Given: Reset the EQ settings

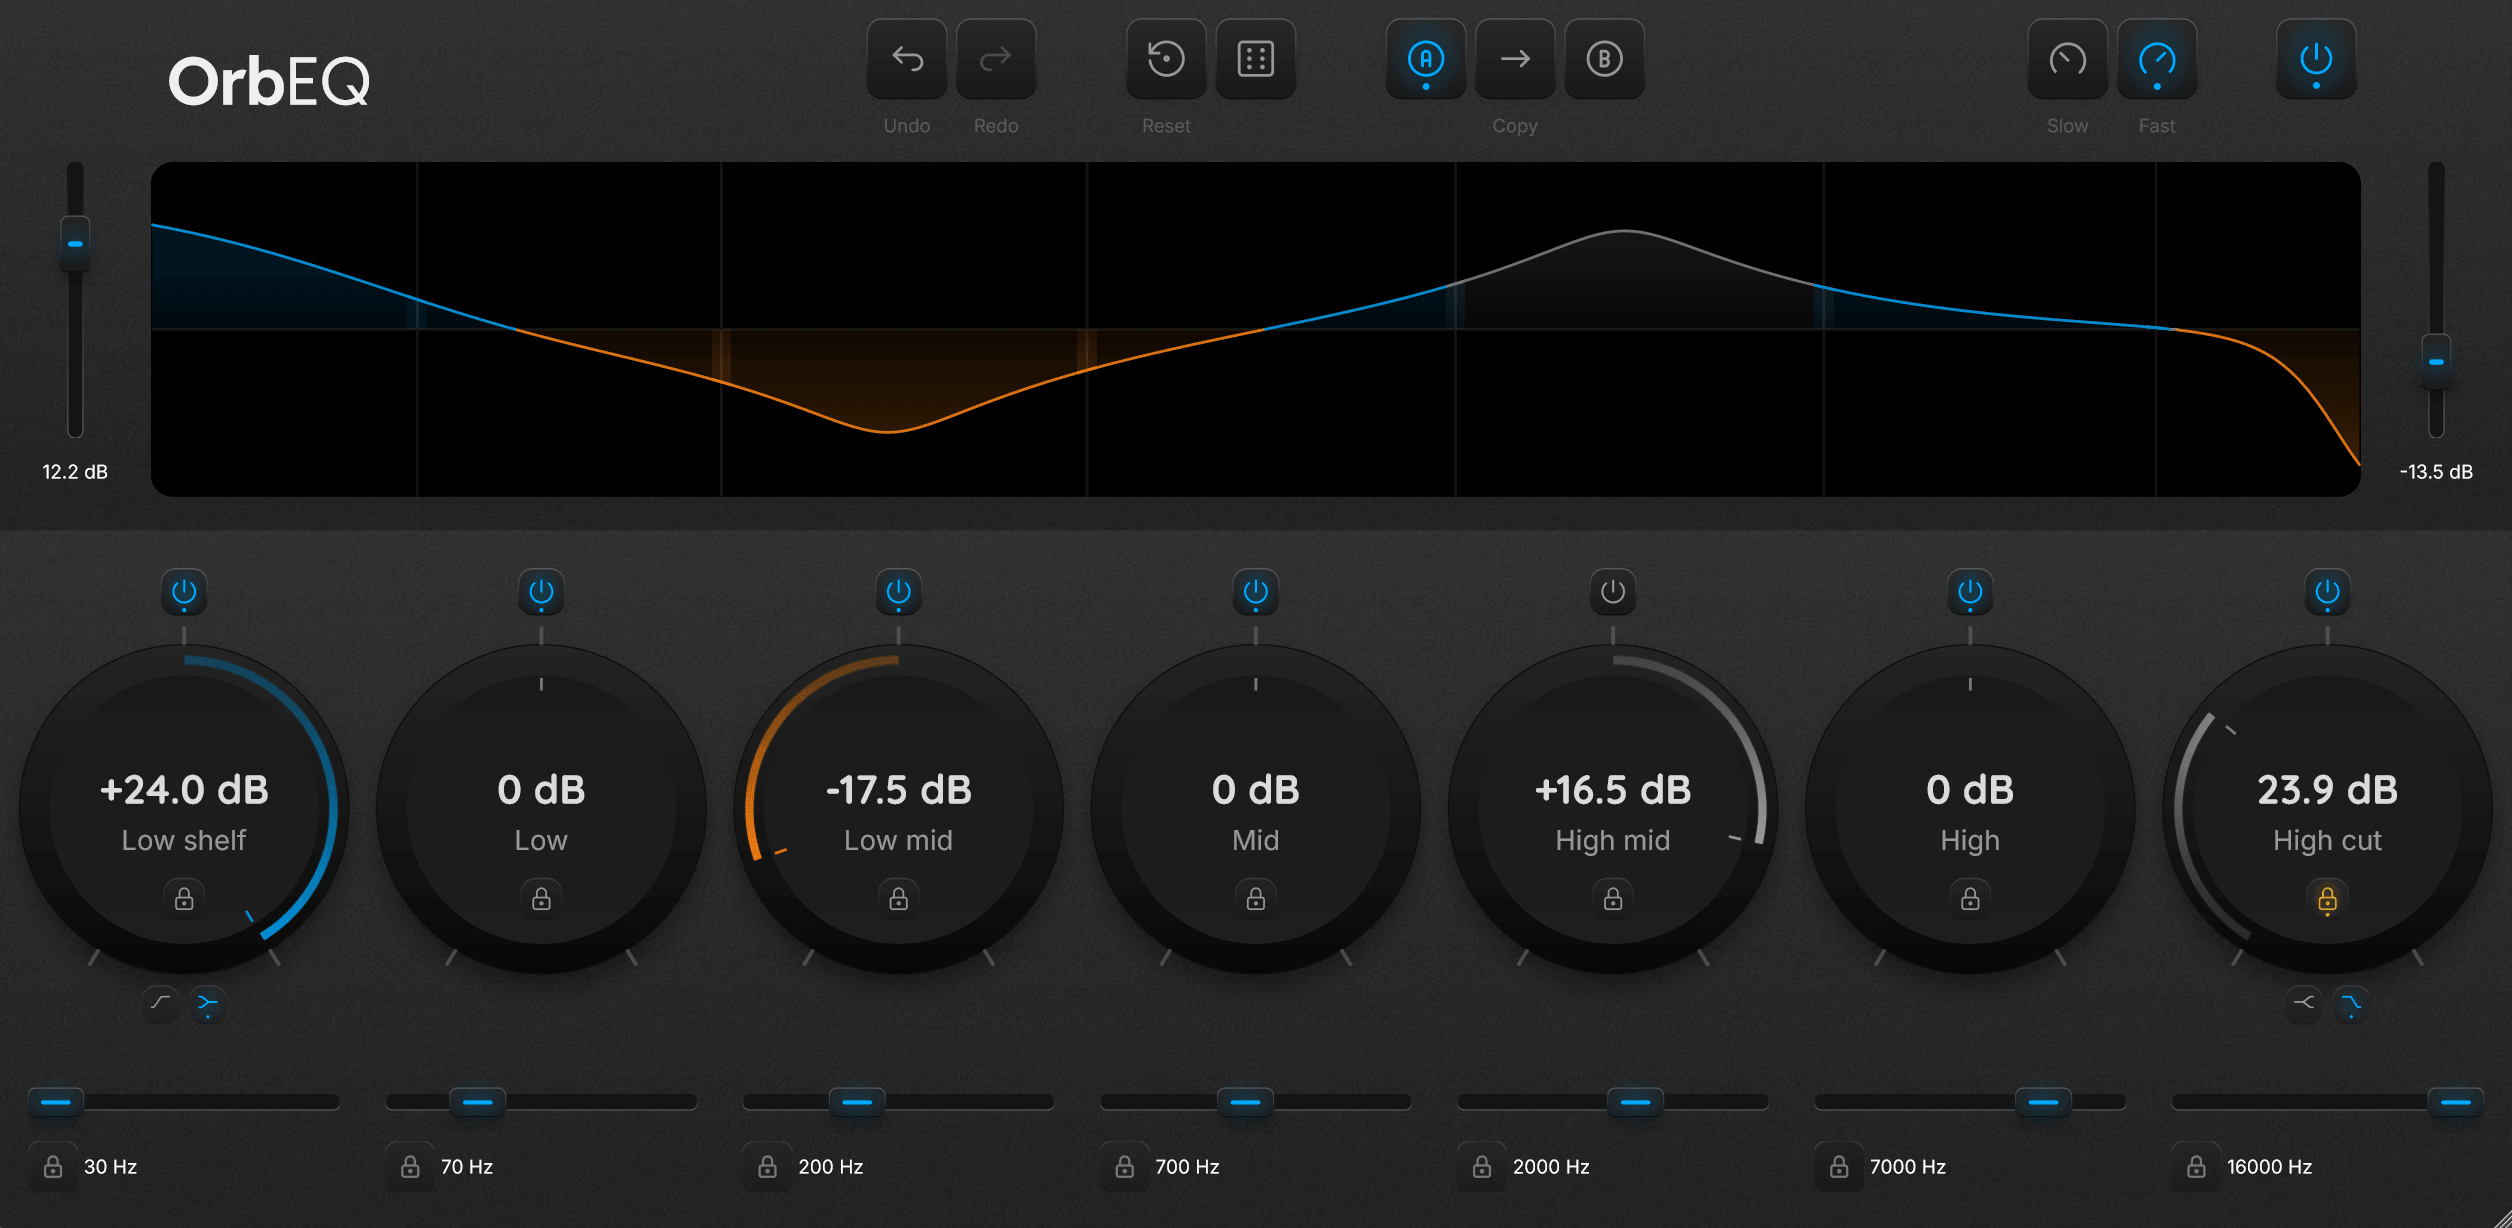Looking at the screenshot, I should [x=1166, y=59].
